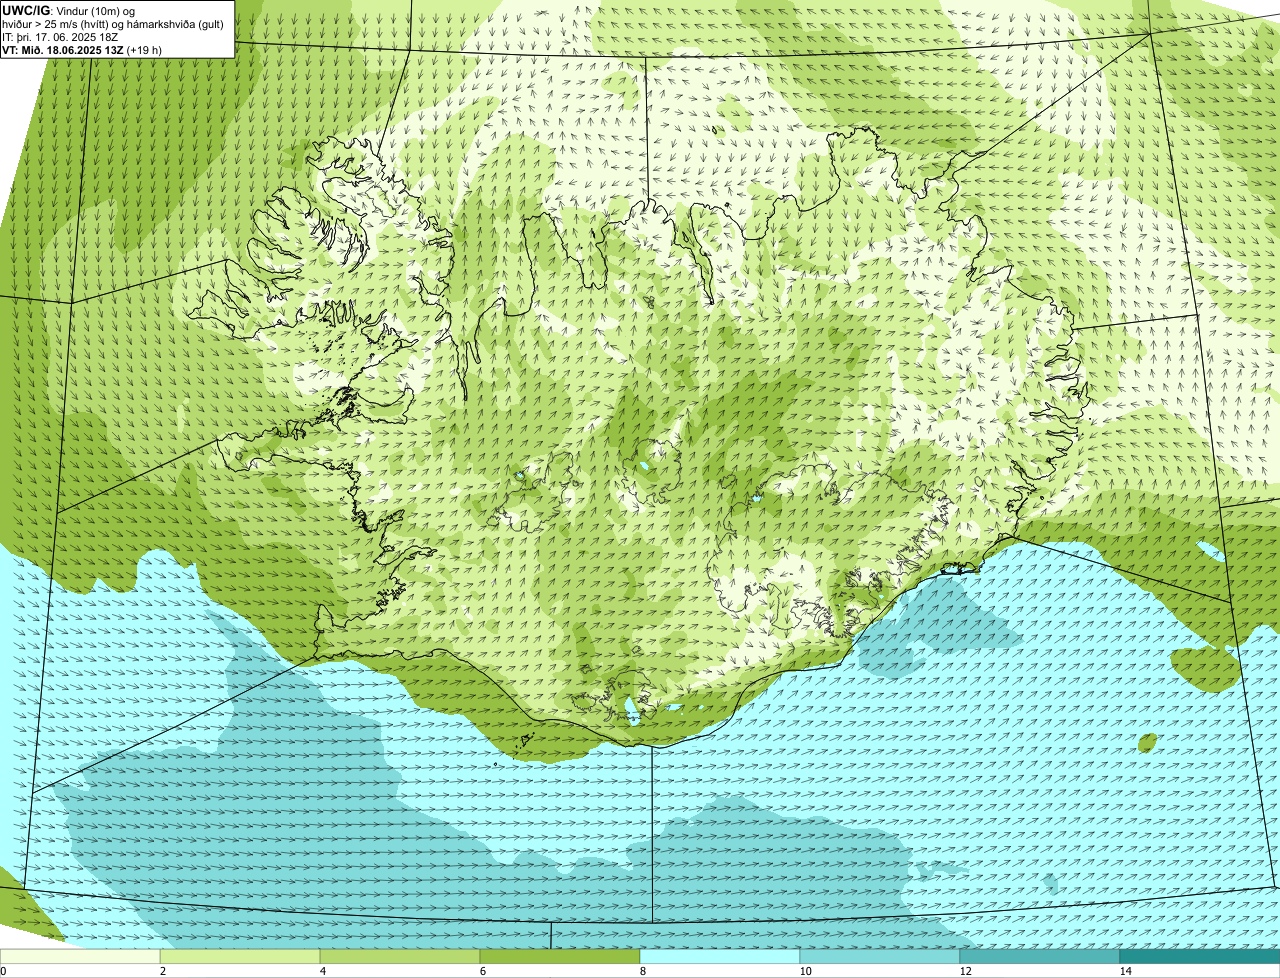Click the "8" label on the color scale

pyautogui.click(x=642, y=971)
